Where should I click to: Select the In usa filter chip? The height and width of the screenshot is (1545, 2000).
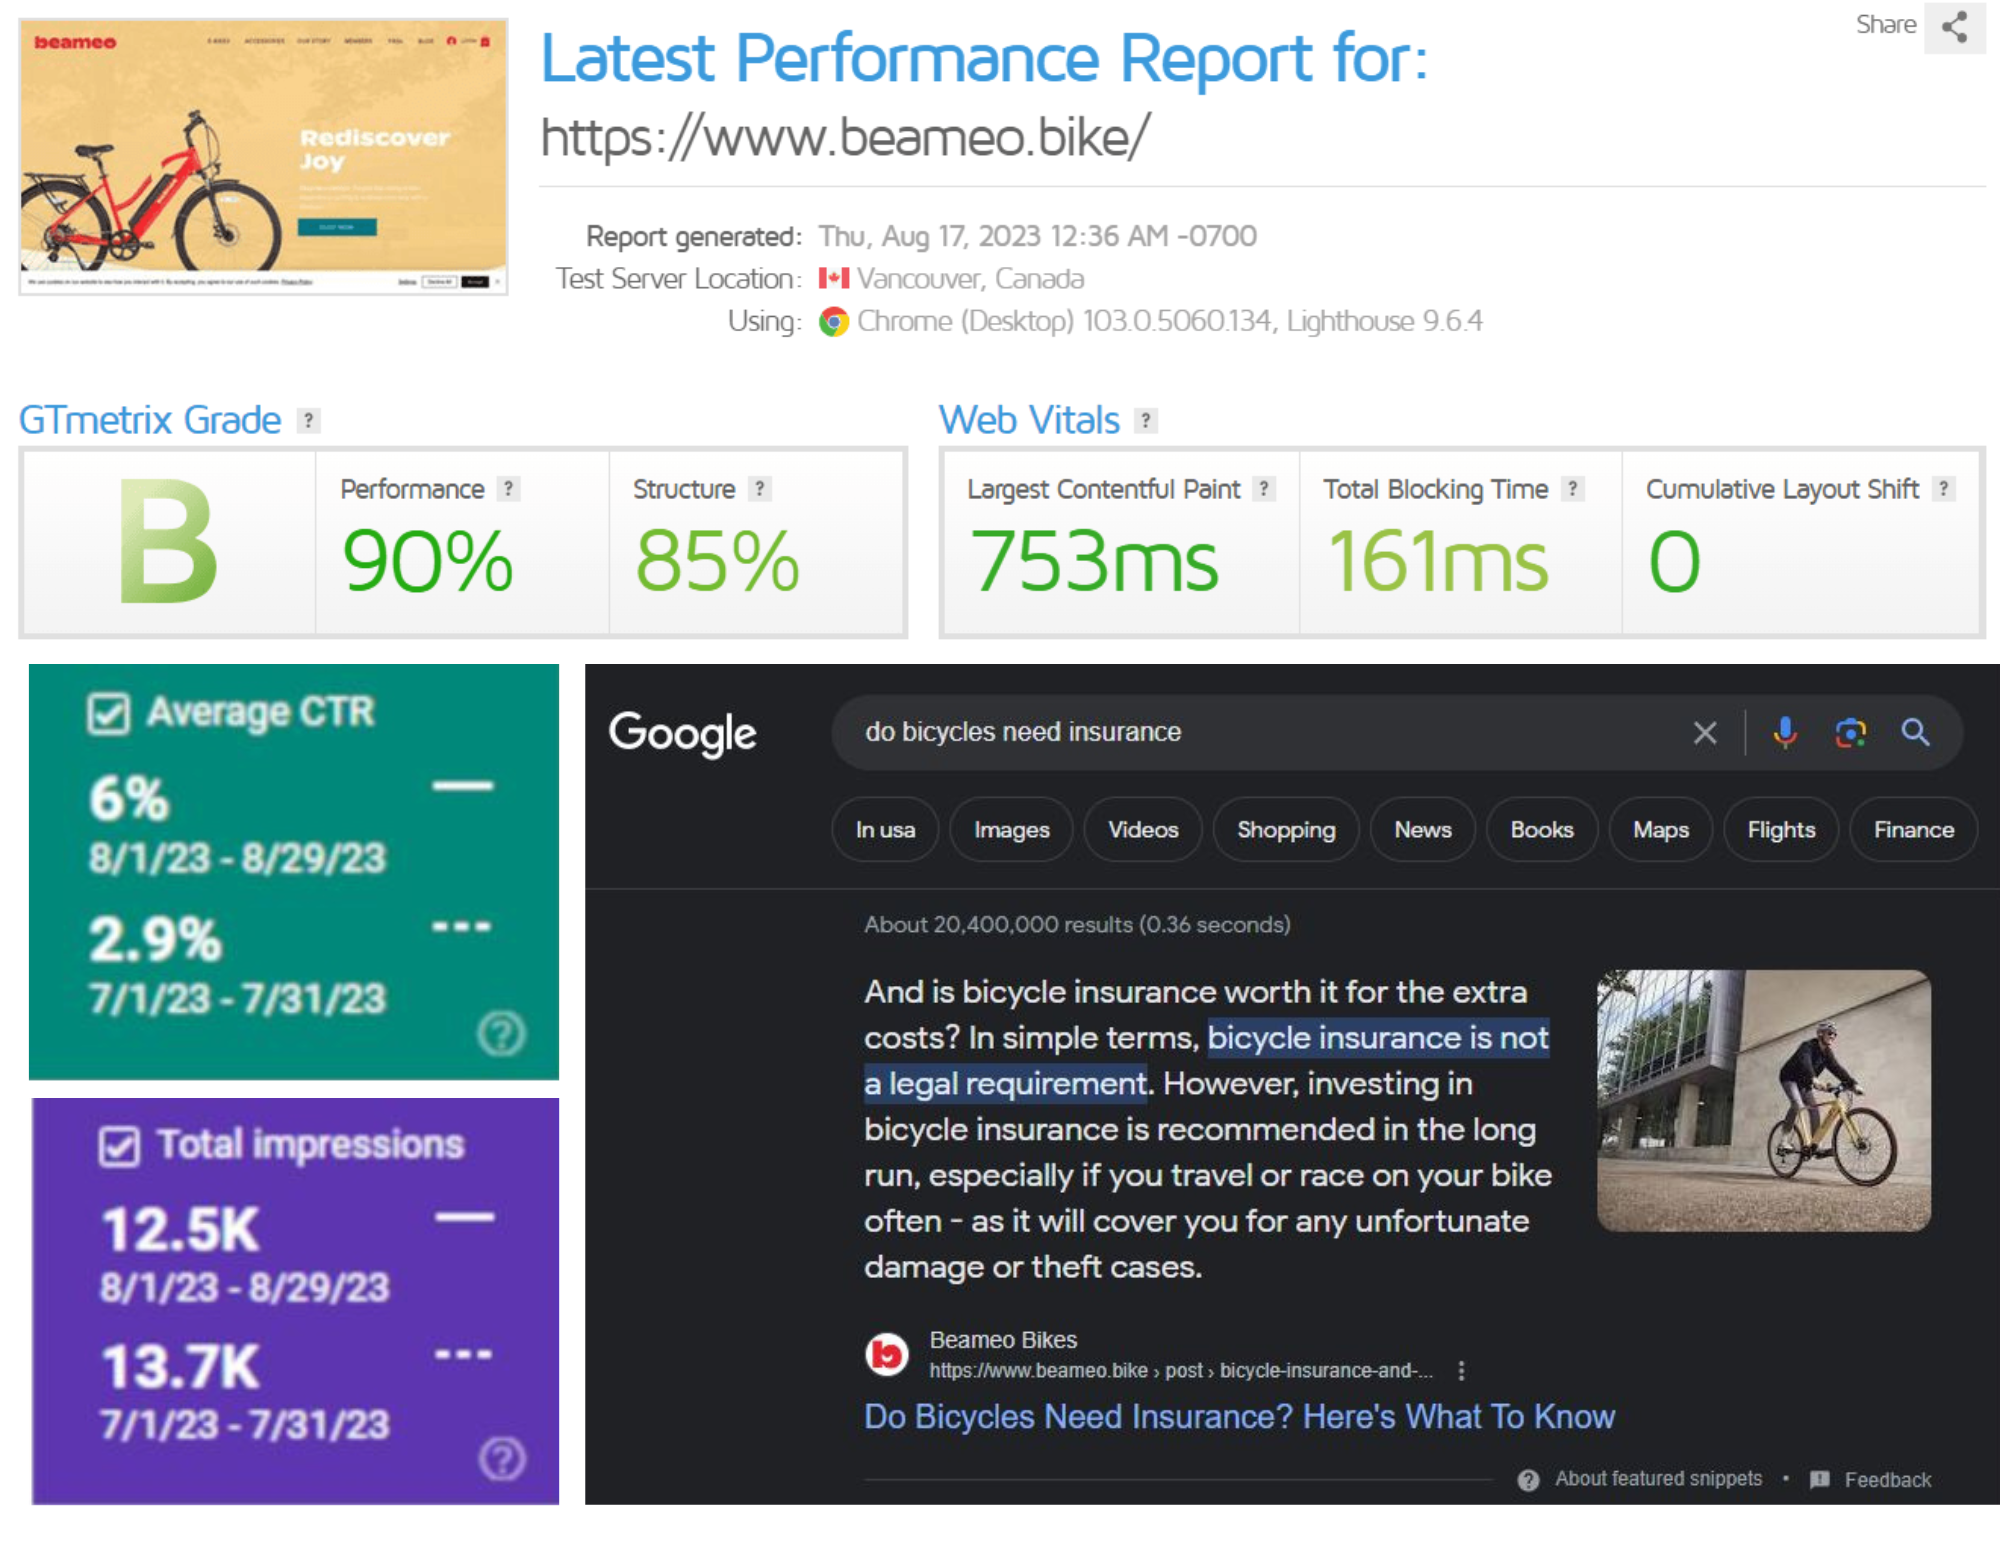pos(885,830)
